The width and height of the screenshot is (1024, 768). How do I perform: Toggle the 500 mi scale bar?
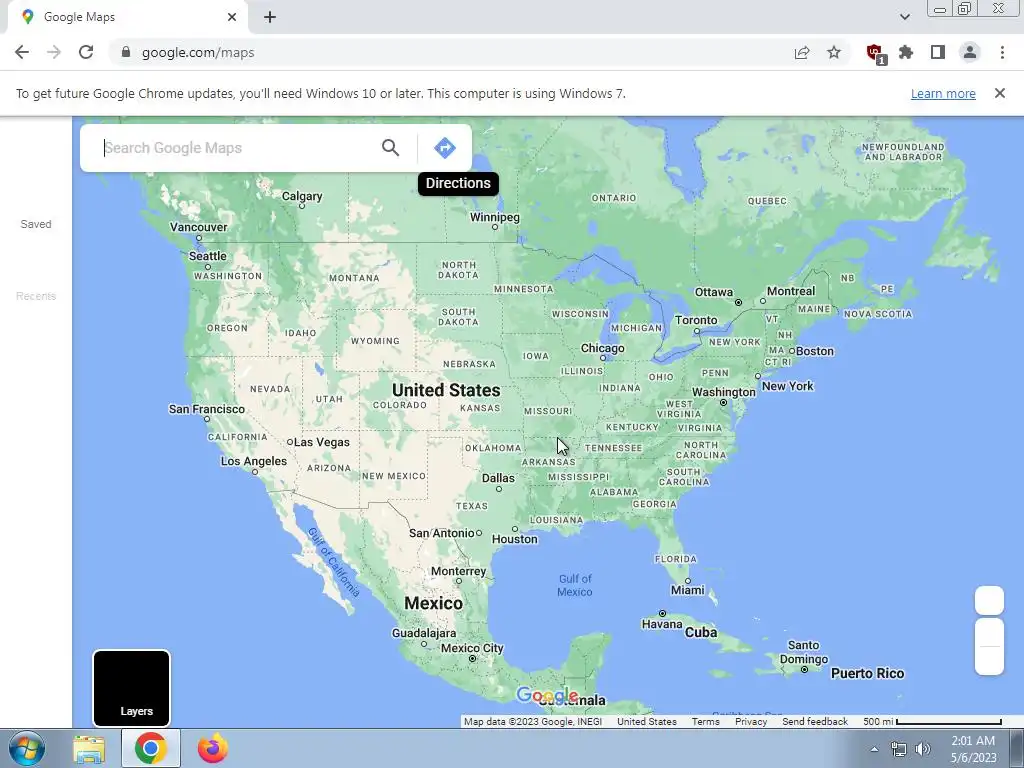point(933,722)
